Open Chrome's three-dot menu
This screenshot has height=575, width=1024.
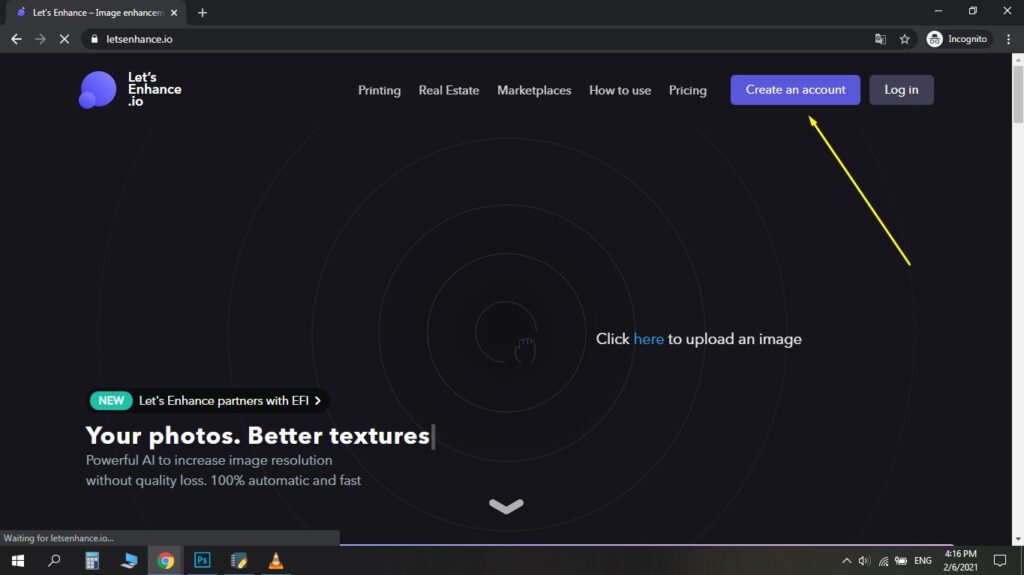click(x=1008, y=39)
